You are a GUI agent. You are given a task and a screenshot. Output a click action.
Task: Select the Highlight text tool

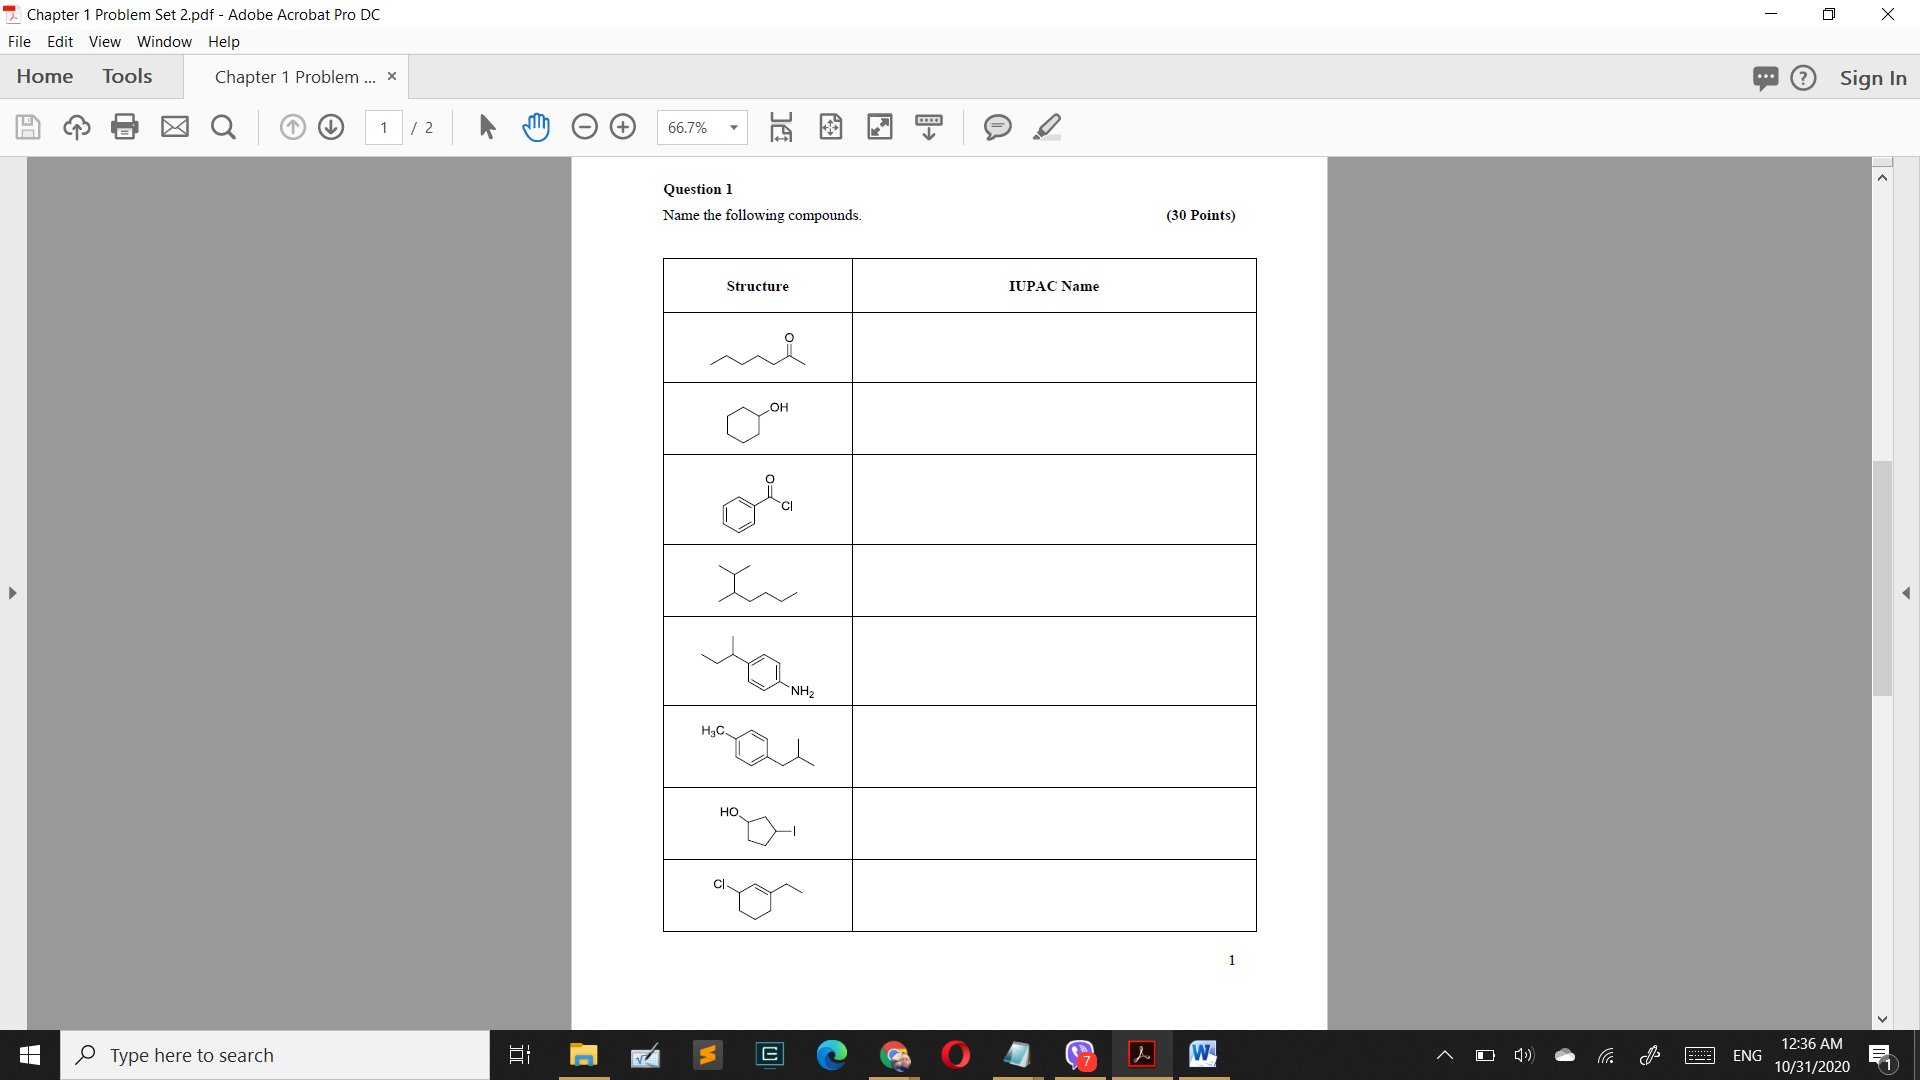(x=1047, y=127)
